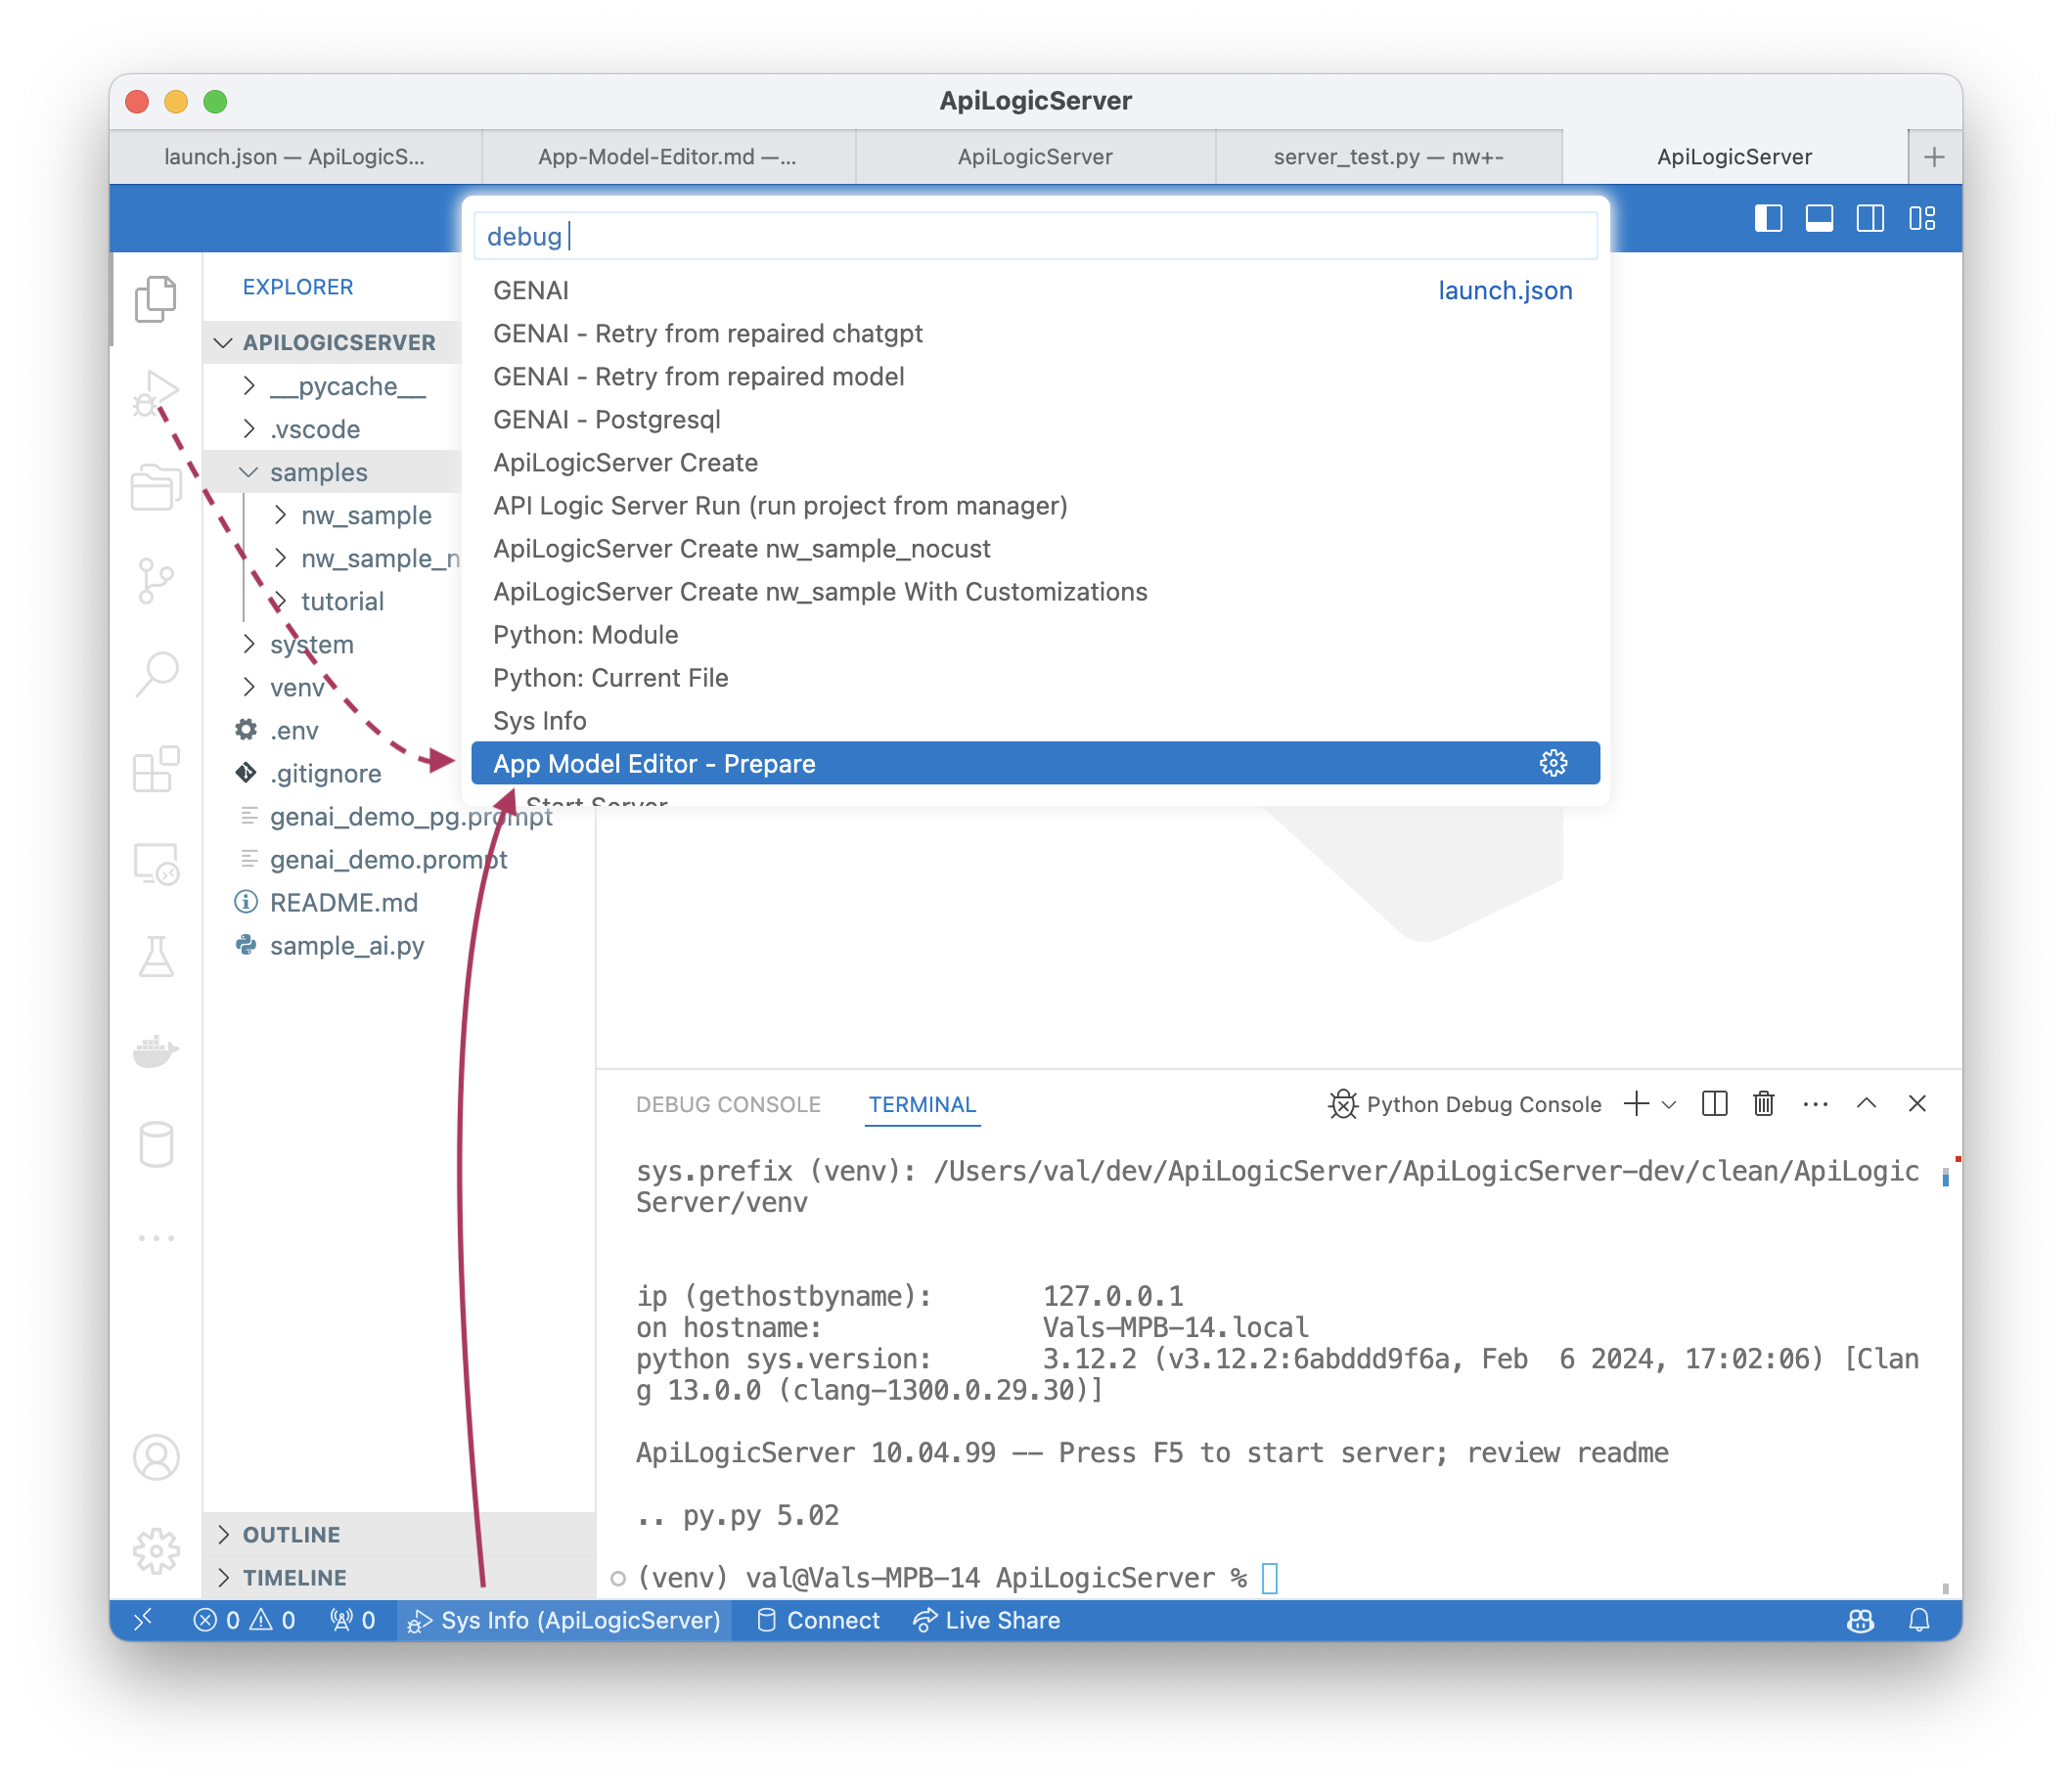2072x1786 pixels.
Task: Open the Accounts icon
Action: [156, 1458]
